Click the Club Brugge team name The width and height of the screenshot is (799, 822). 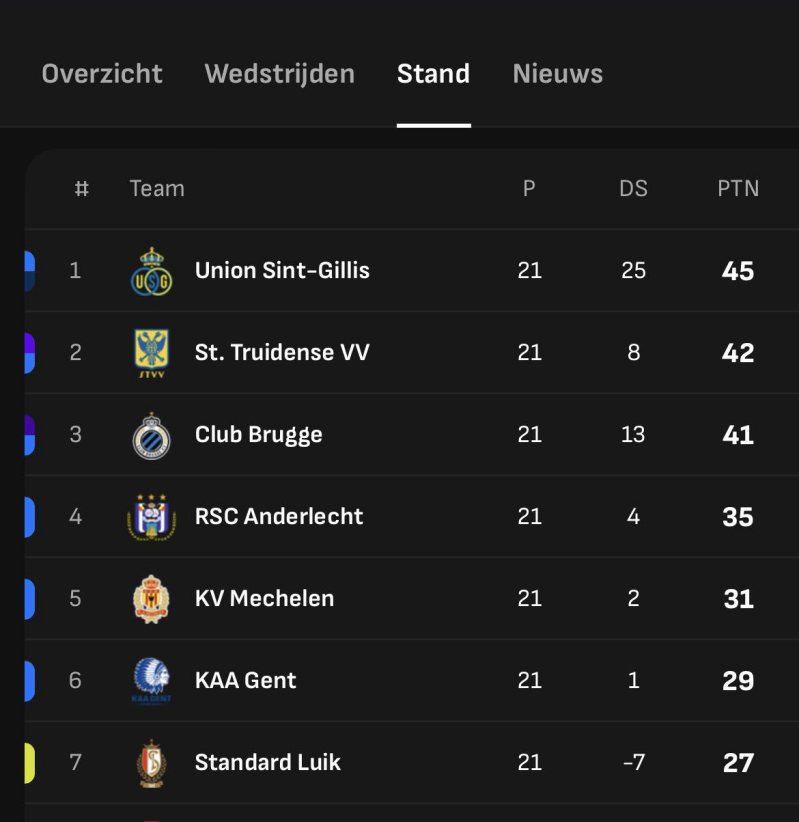tap(258, 435)
